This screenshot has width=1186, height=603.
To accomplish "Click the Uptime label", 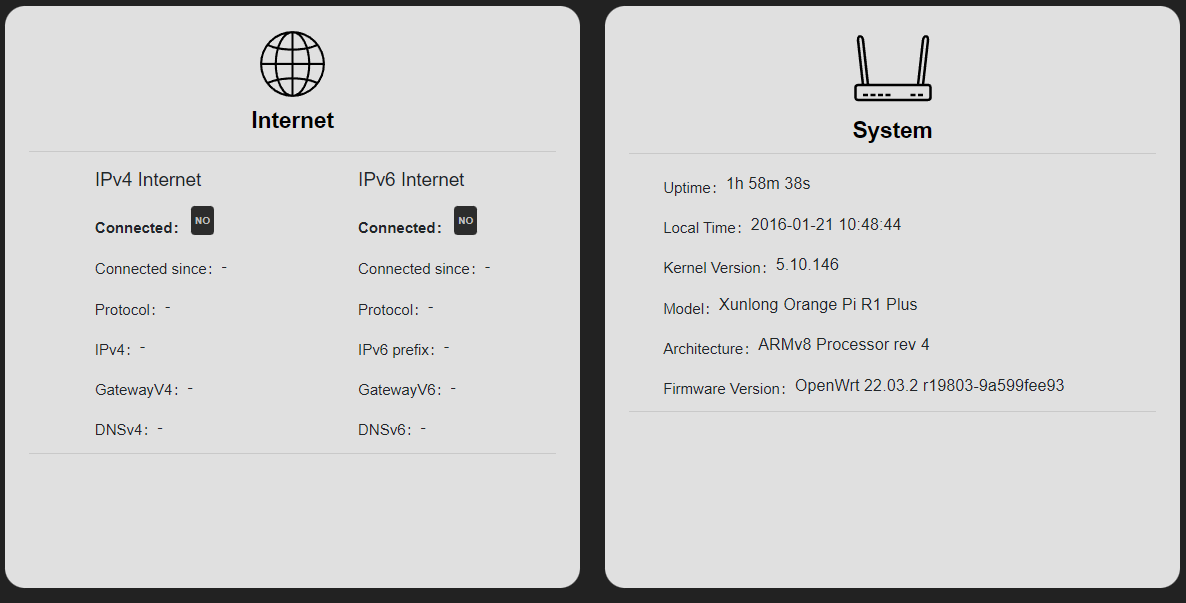I will (x=691, y=188).
